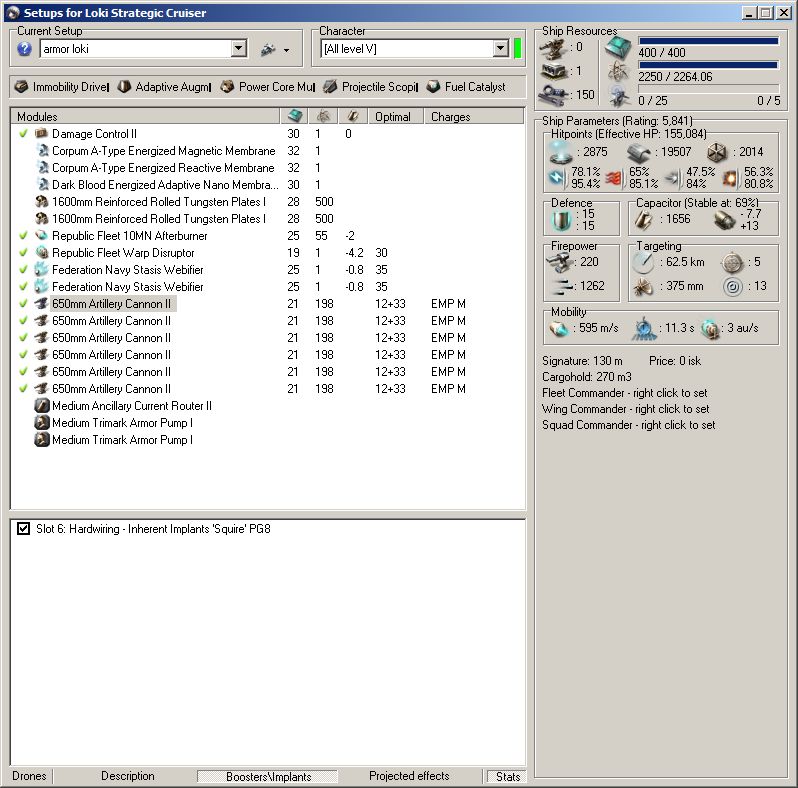The height and width of the screenshot is (788, 798).
Task: Click Medium Ancillary Current Router II icon
Action: pos(41,406)
